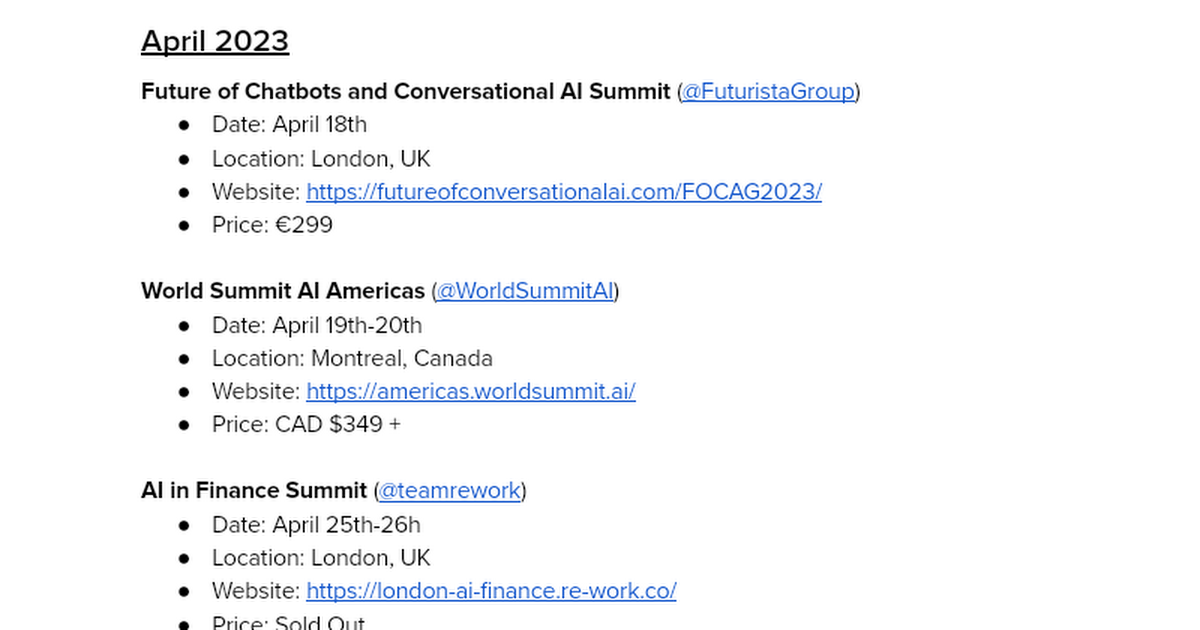Image resolution: width=1200 pixels, height=630 pixels.
Task: Click the Date: April 25th-26h line
Action: [x=316, y=525]
